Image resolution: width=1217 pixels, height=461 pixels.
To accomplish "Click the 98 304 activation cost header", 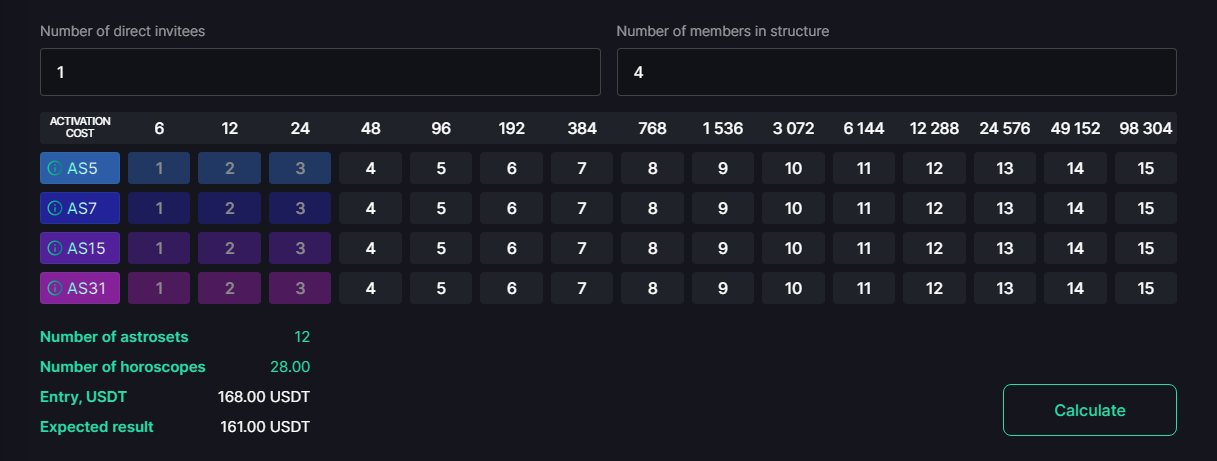I will [1145, 128].
